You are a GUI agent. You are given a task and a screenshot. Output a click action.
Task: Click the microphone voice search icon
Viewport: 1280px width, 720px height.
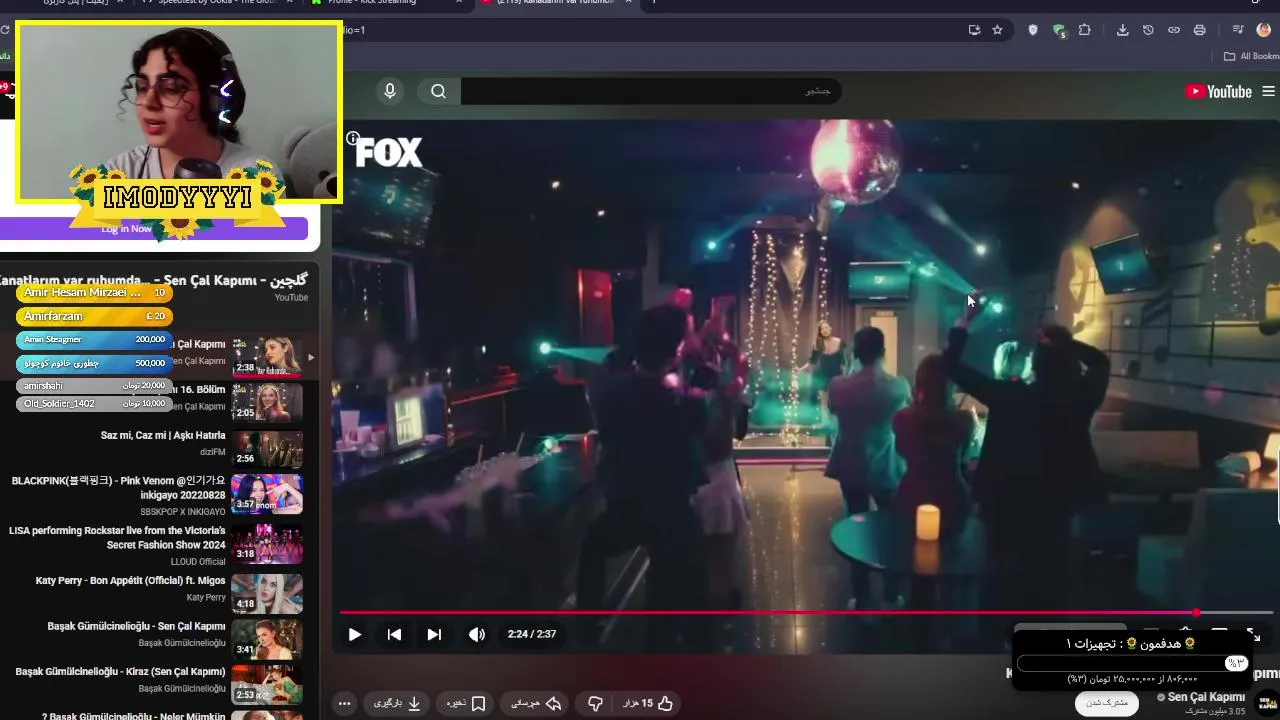(390, 91)
